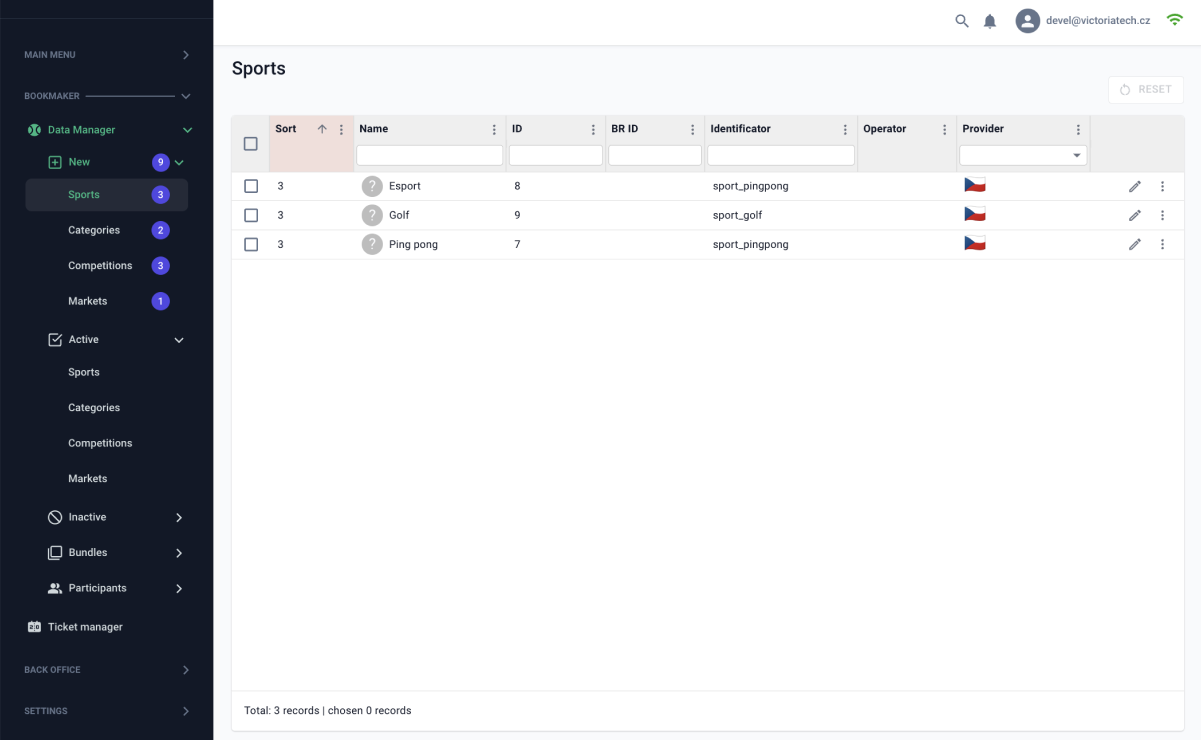
Task: Click the user avatar icon
Action: [x=1028, y=21]
